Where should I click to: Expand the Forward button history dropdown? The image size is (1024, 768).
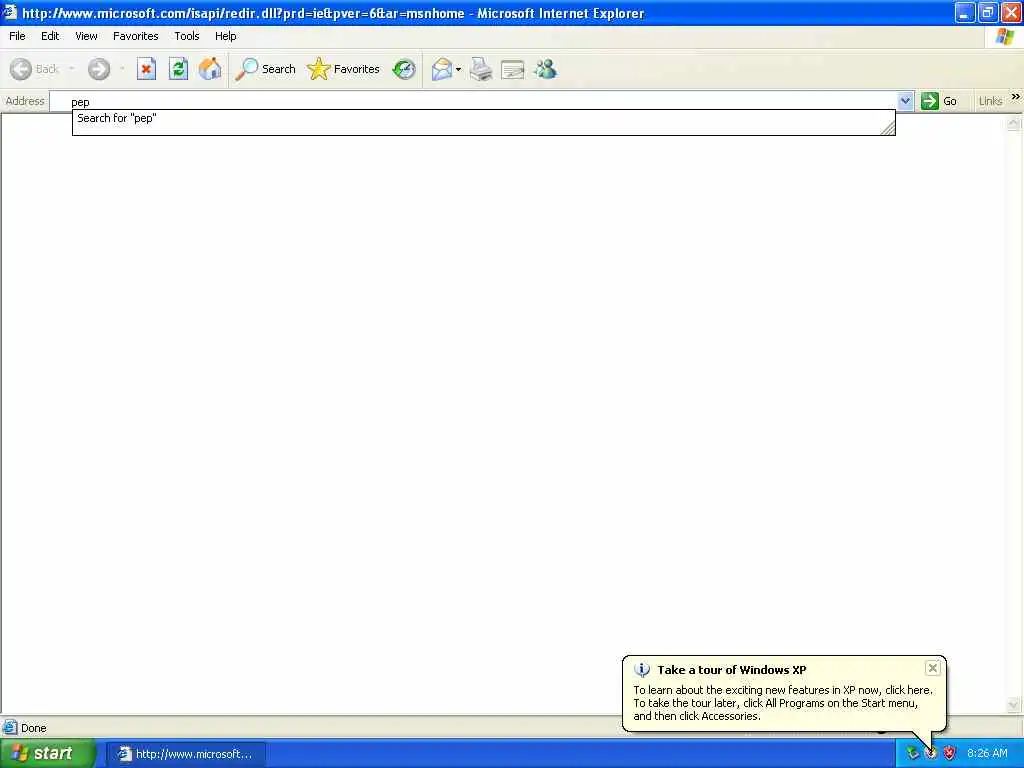[x=122, y=69]
